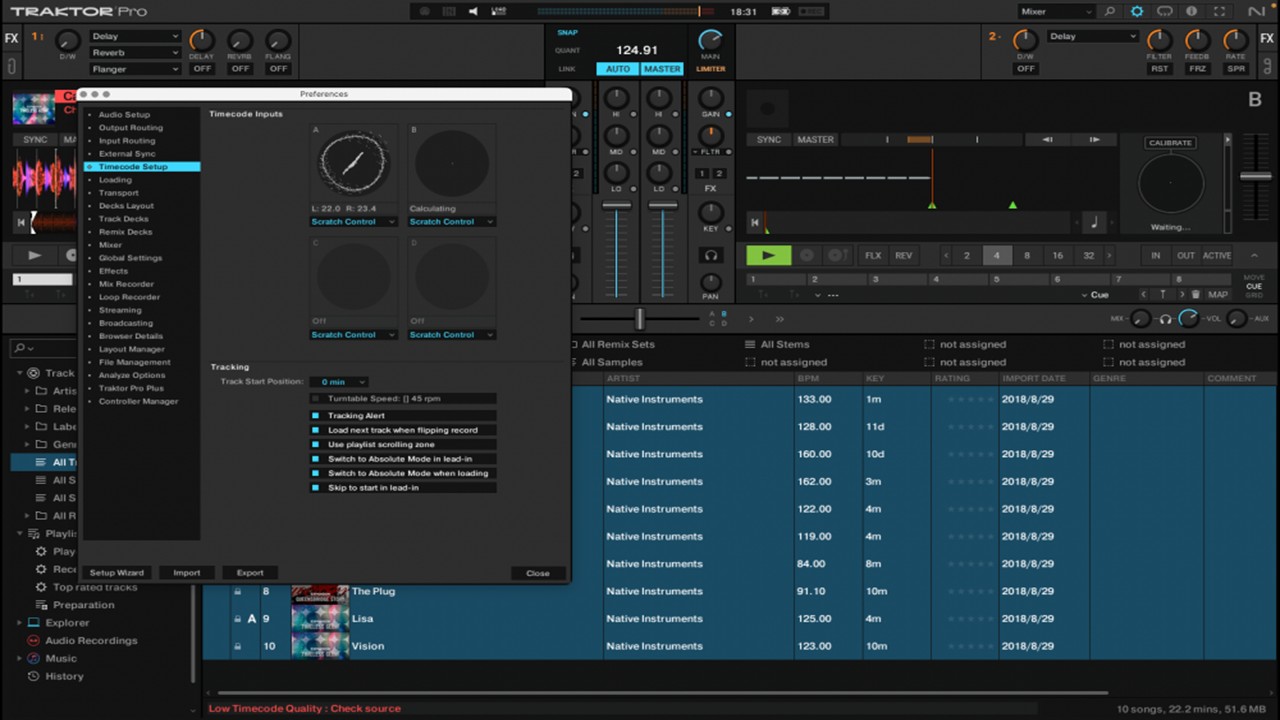Screen dimensions: 1280x720
Task: Click the headphone monitor icon on channel strip
Action: pyautogui.click(x=711, y=255)
